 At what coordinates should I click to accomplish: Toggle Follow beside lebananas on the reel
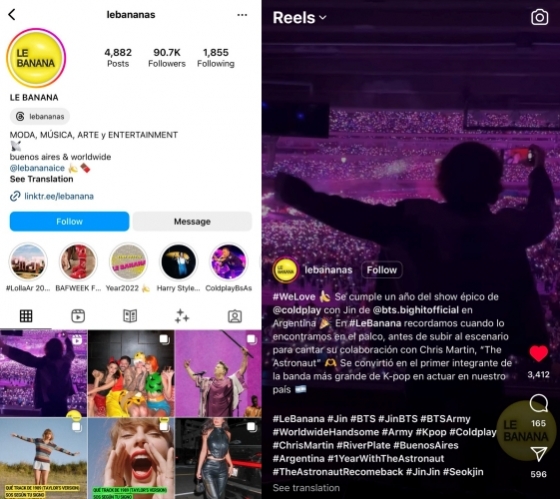(382, 270)
